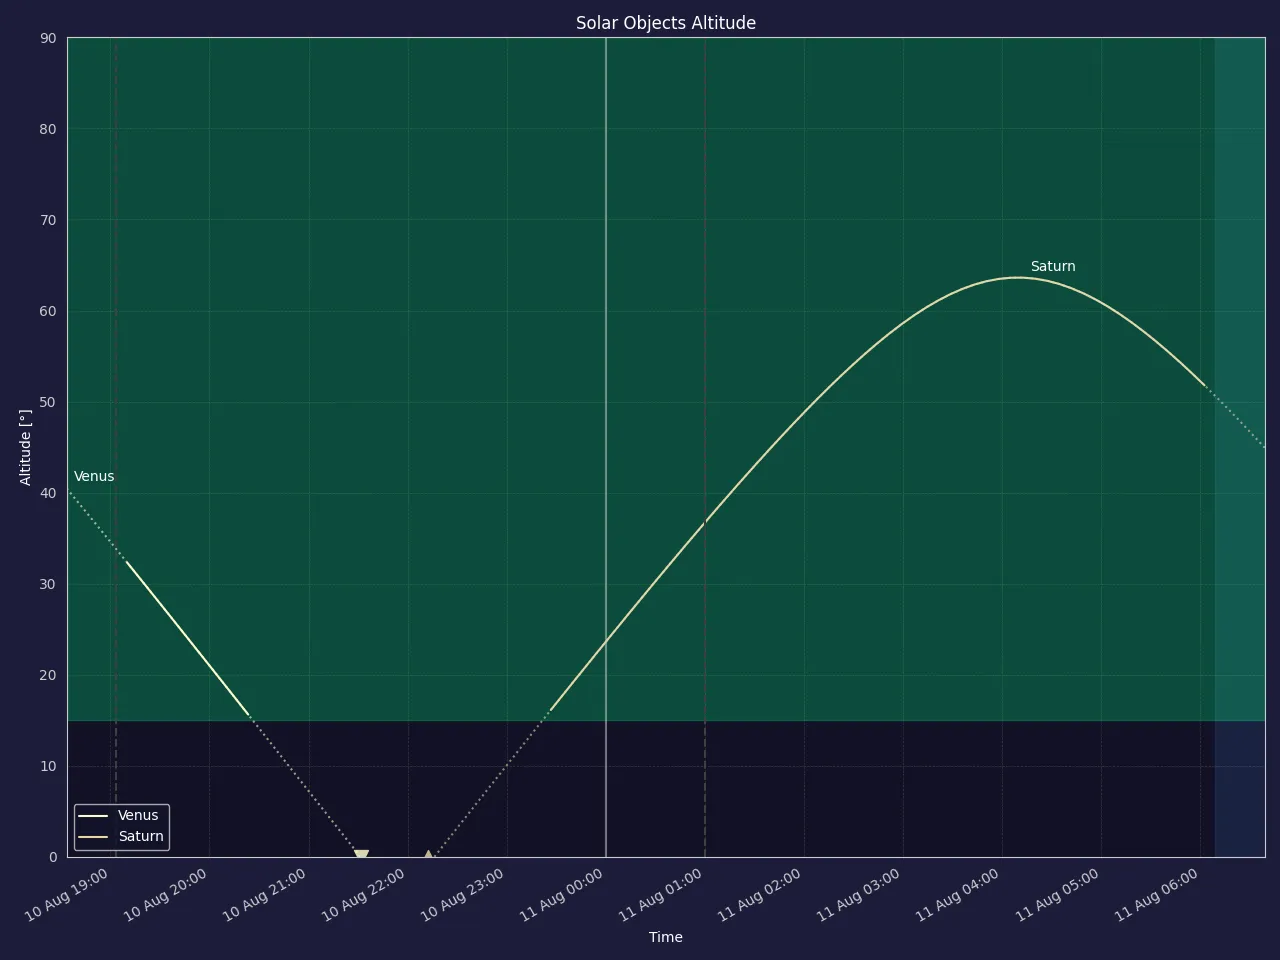Click the "11 Aug 03:00" time tick label
Screen dimensions: 1280x960
pyautogui.click(x=859, y=895)
